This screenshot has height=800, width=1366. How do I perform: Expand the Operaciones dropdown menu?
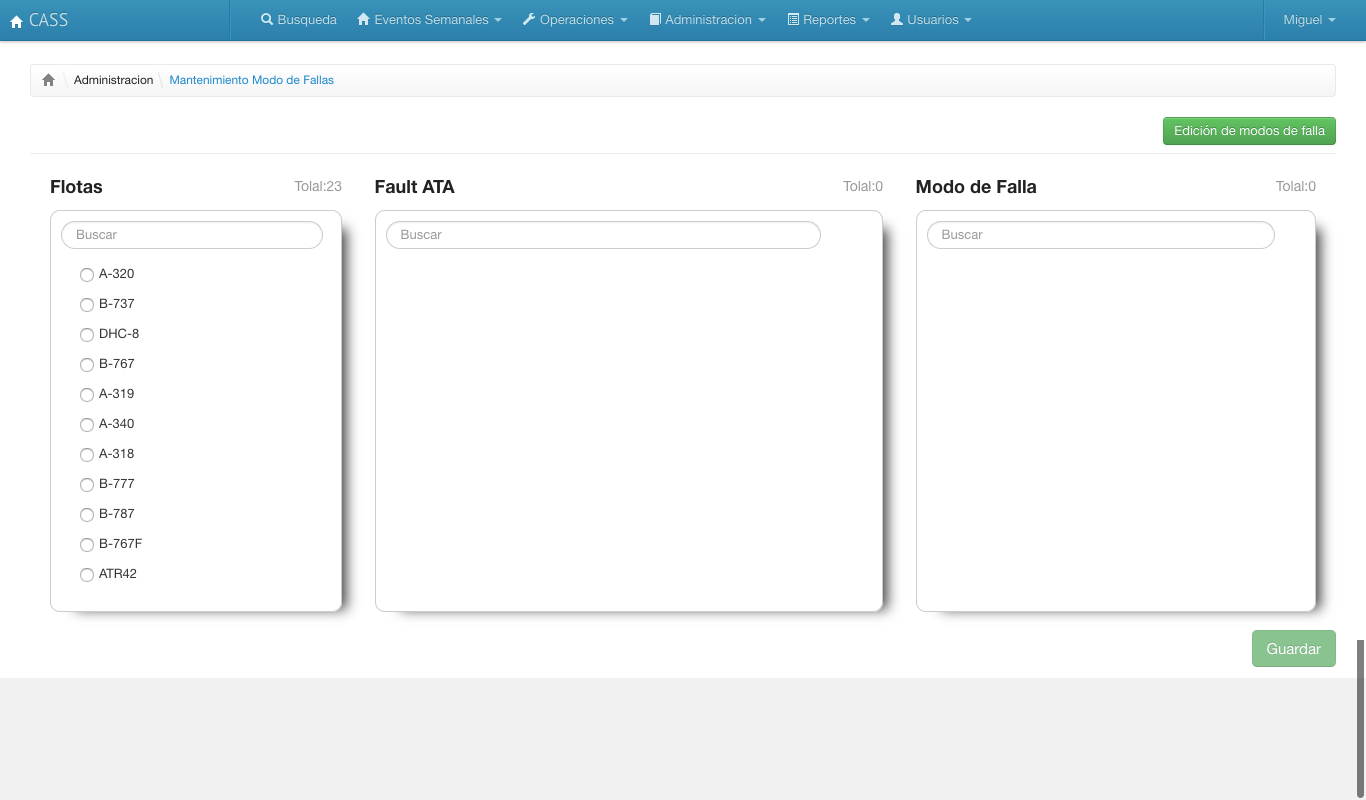pos(576,20)
